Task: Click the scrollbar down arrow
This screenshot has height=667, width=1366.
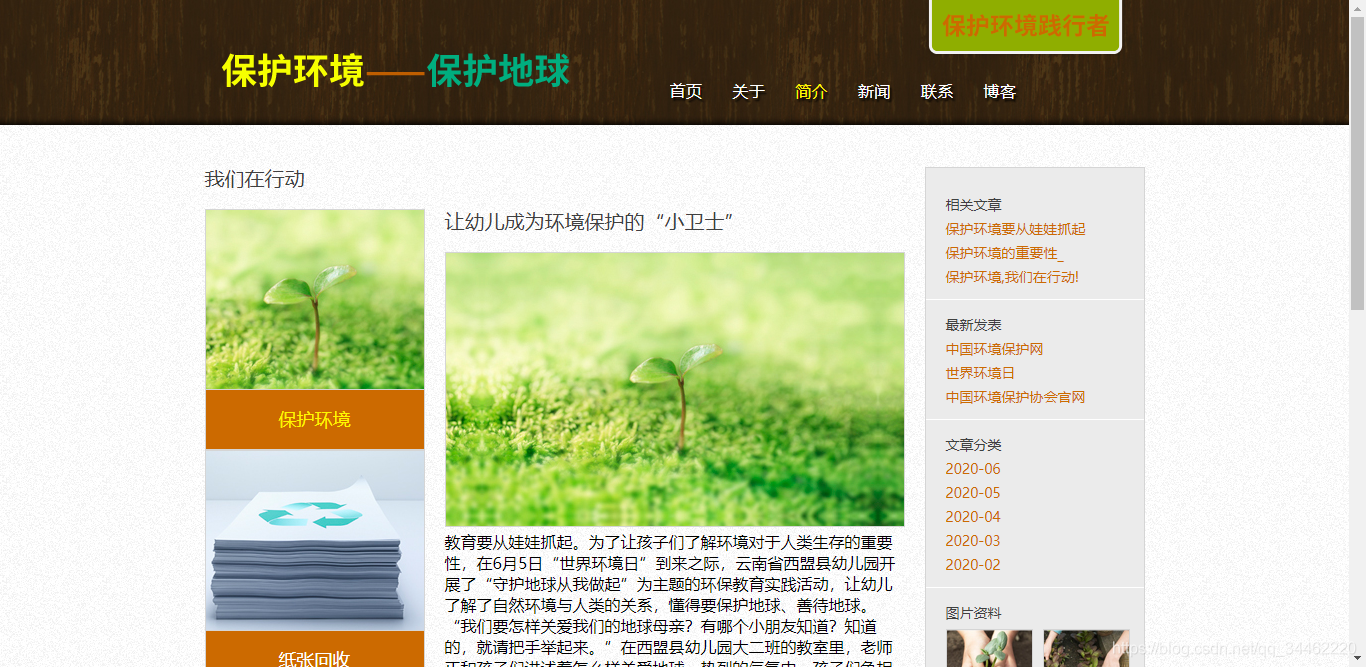Action: click(x=1358, y=659)
